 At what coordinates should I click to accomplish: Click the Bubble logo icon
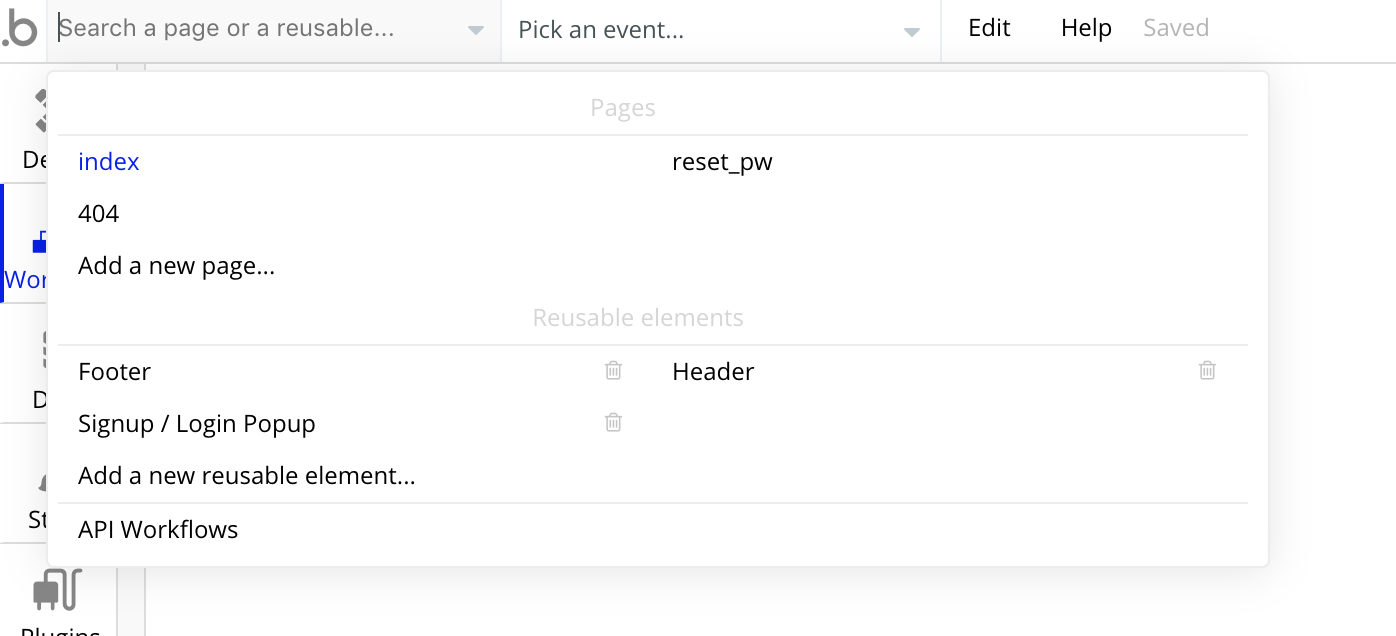[19, 30]
